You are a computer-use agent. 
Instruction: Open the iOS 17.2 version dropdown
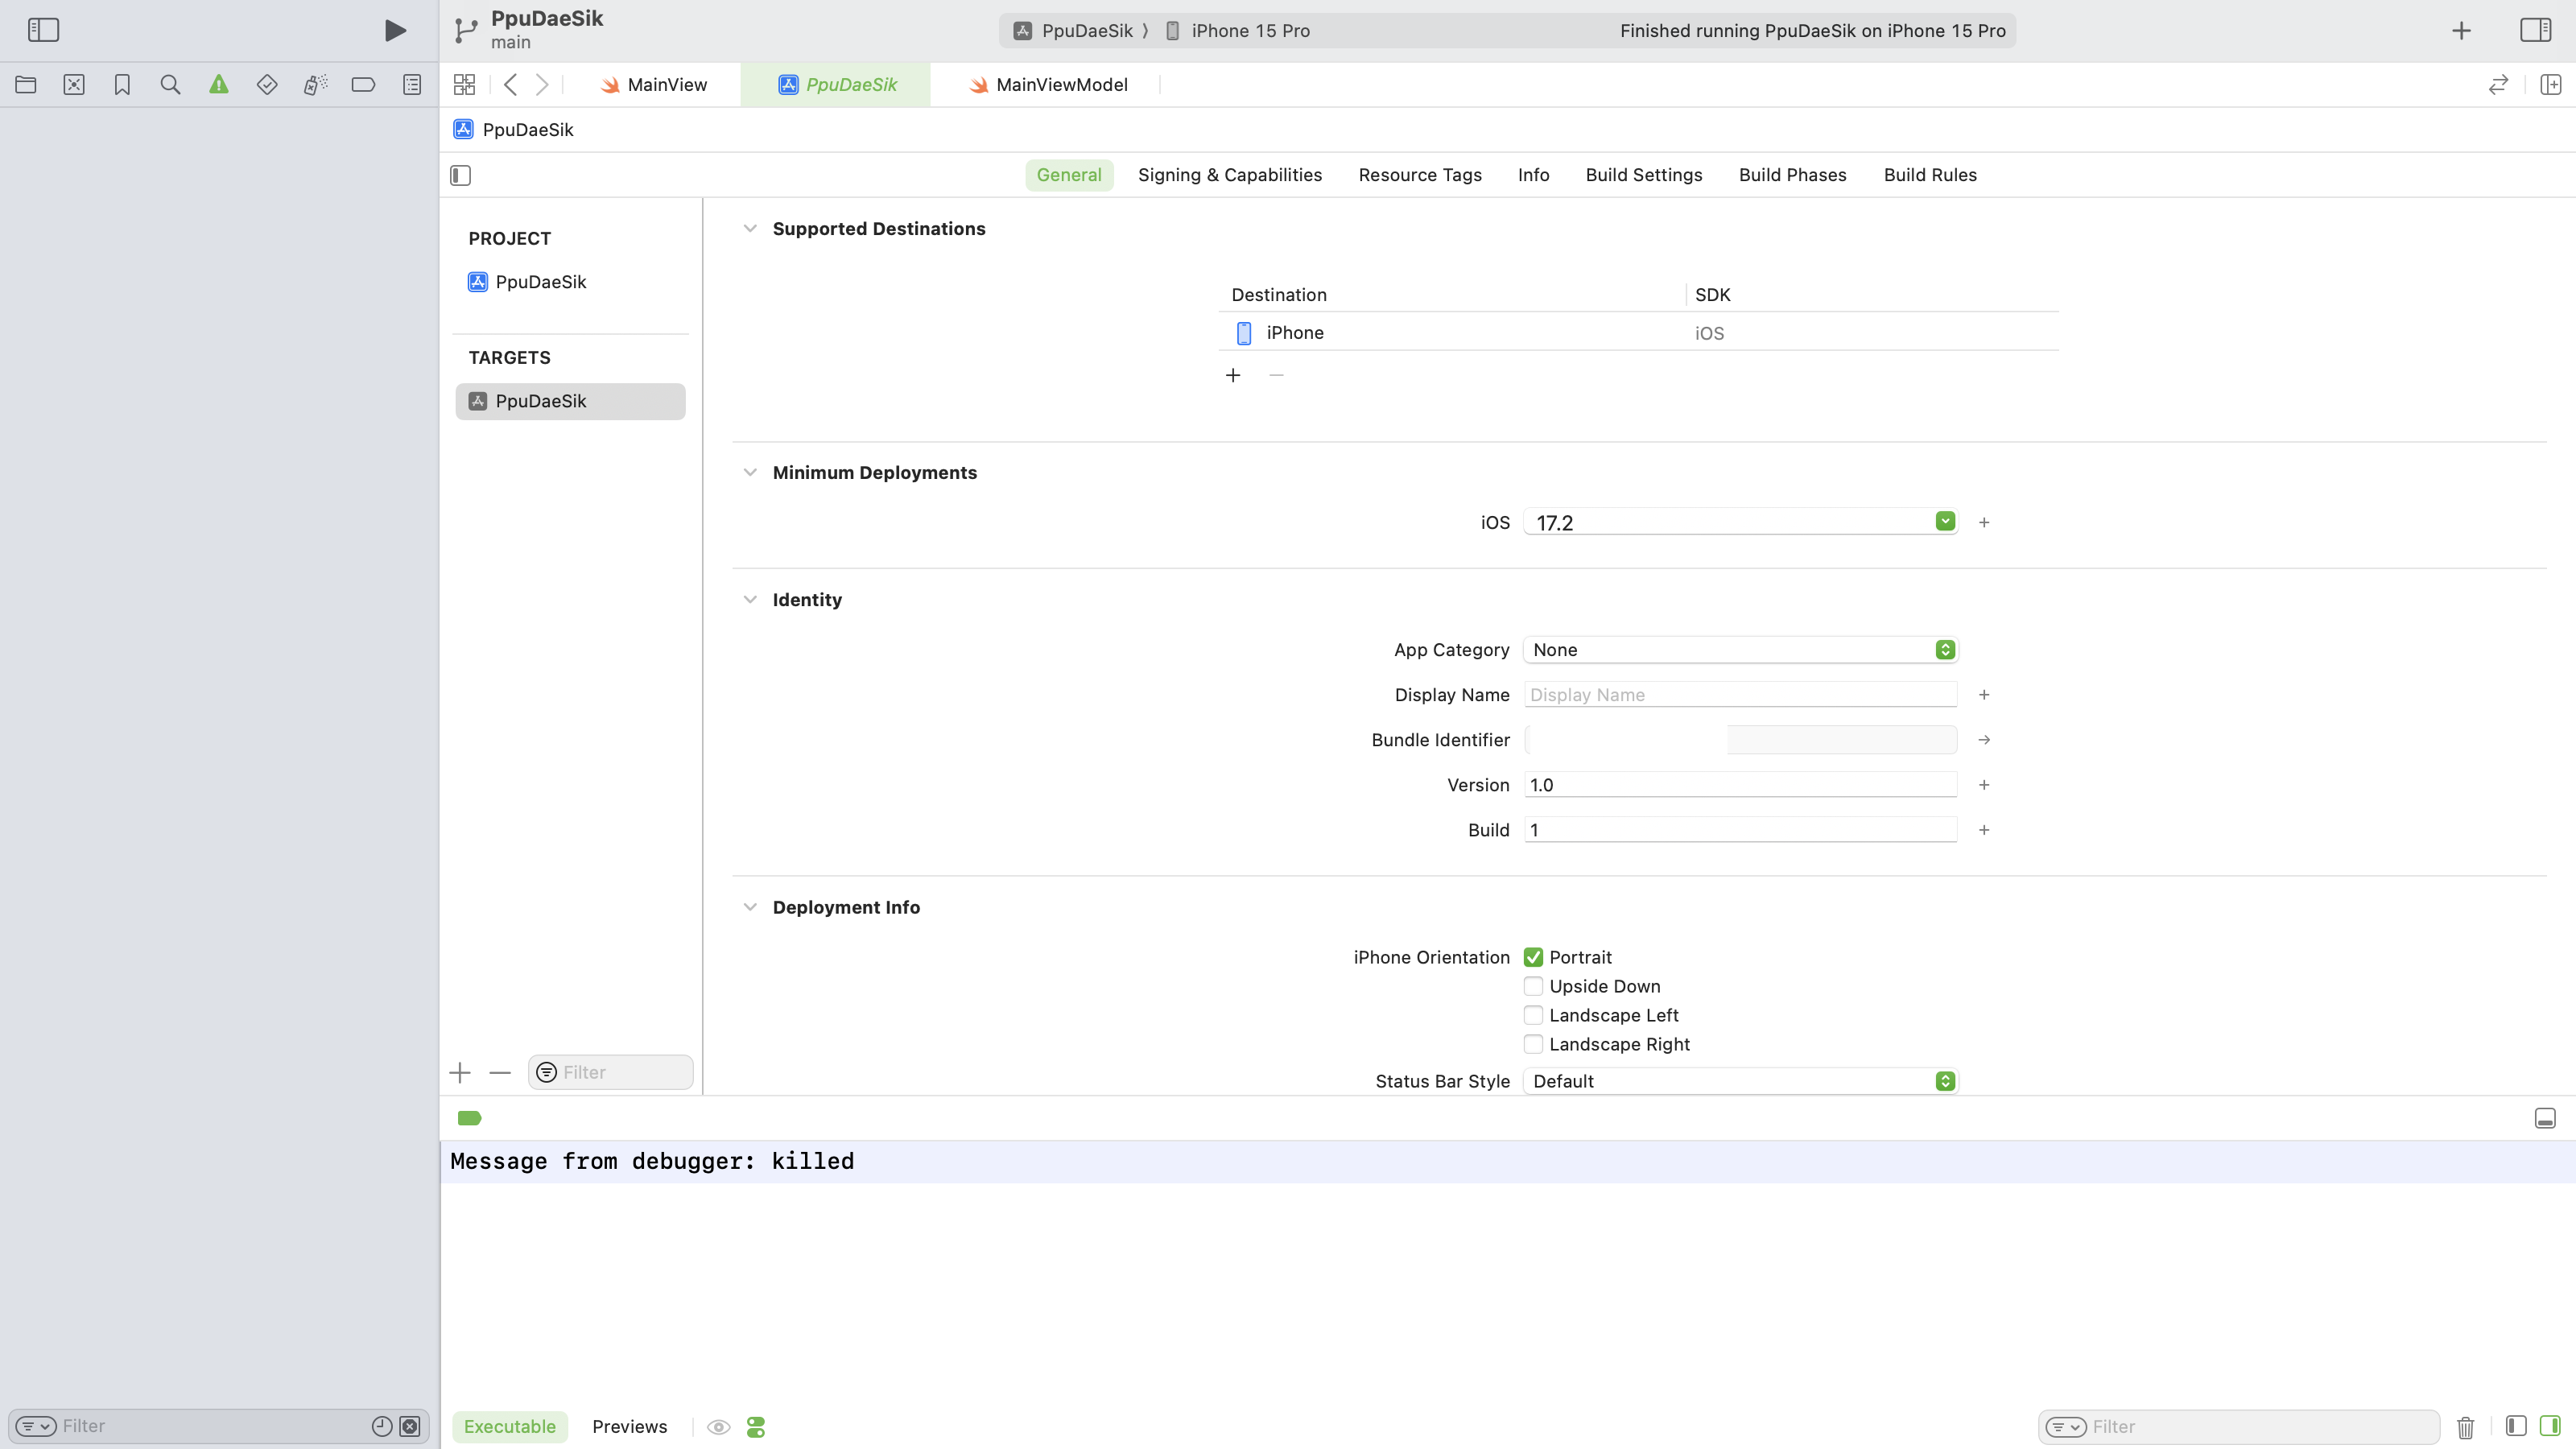click(1944, 522)
